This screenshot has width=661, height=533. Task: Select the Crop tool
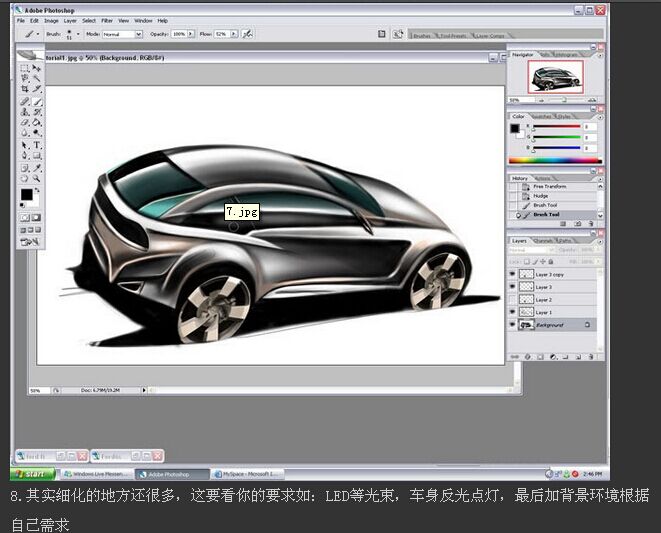point(25,89)
